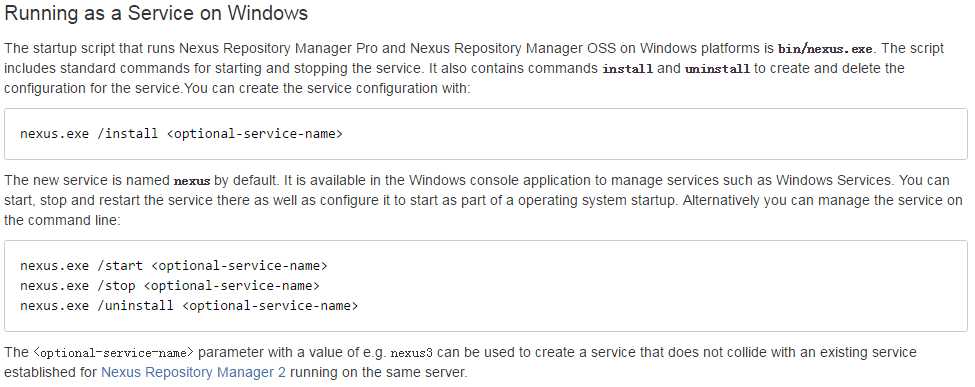Click the bold 'uninstall' command word
975x387 pixels.
pos(717,69)
